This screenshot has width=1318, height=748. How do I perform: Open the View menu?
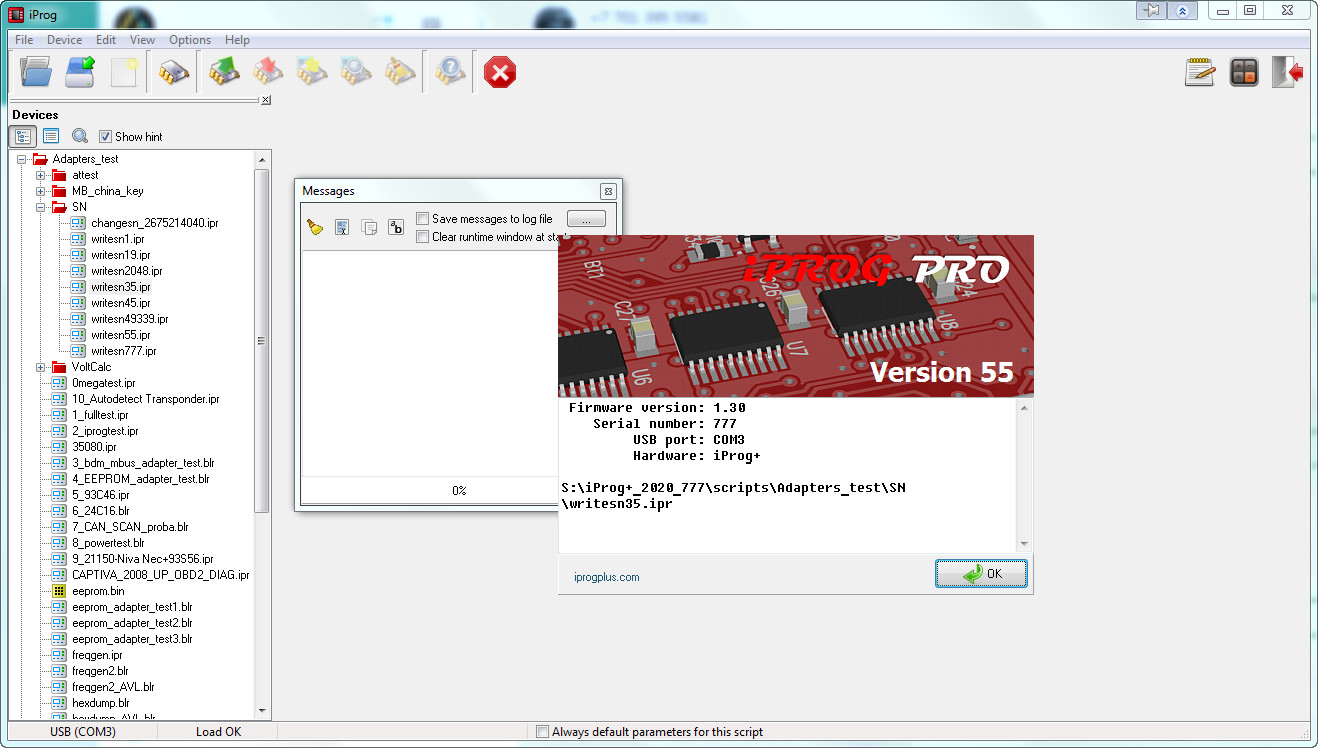click(142, 40)
